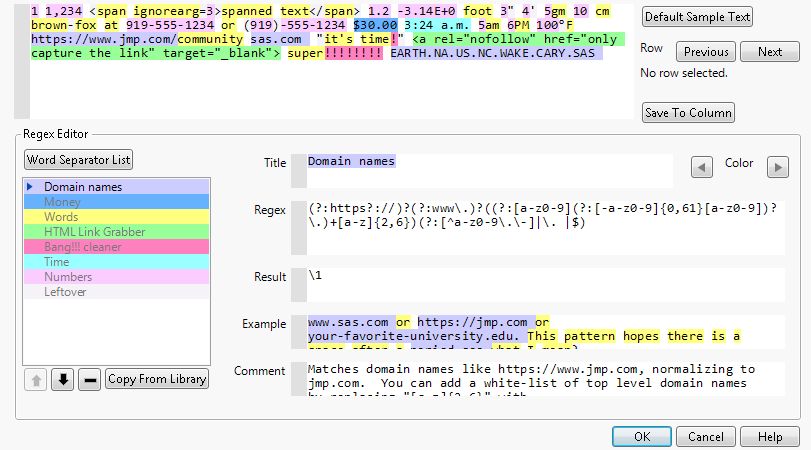Select the Leftover list item

click(66, 292)
